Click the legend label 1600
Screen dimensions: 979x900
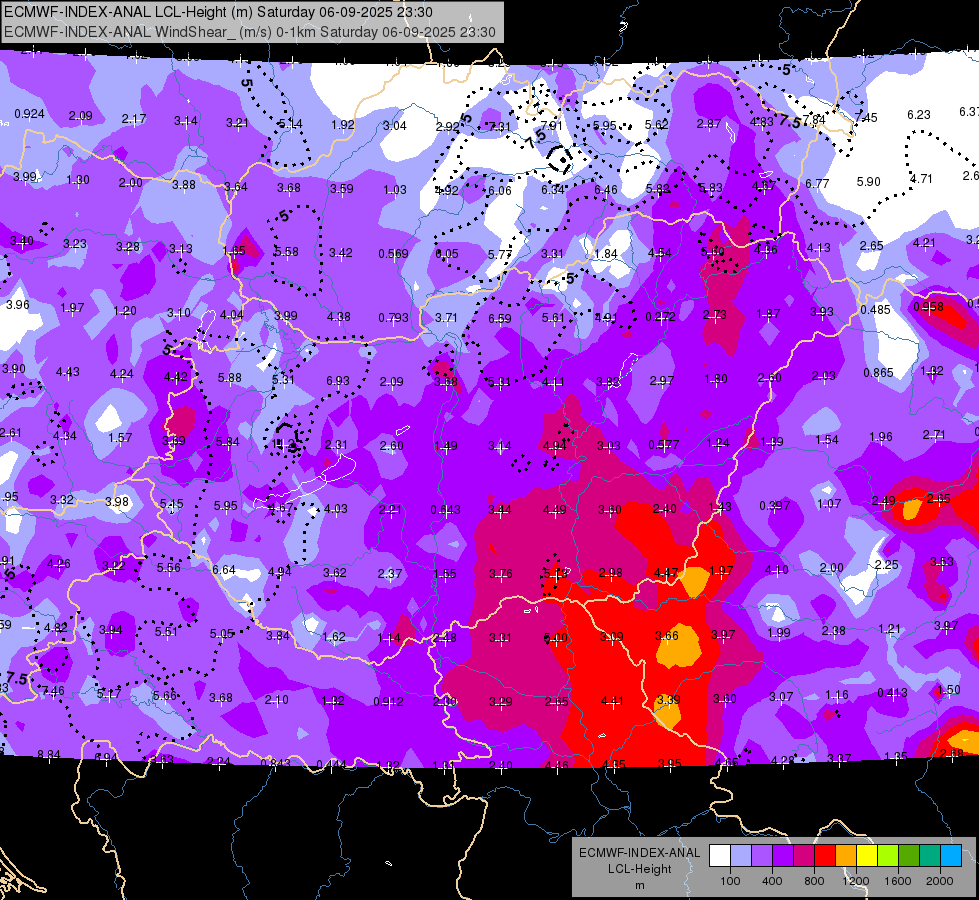pyautogui.click(x=898, y=881)
